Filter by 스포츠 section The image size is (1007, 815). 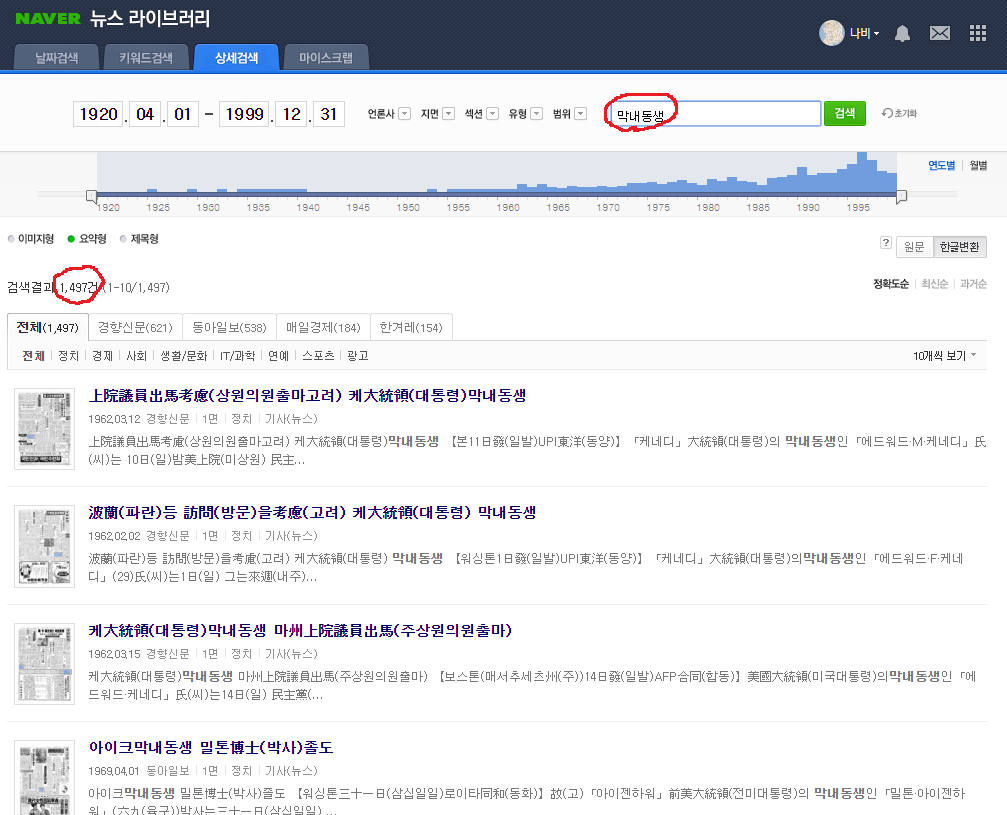[318, 356]
